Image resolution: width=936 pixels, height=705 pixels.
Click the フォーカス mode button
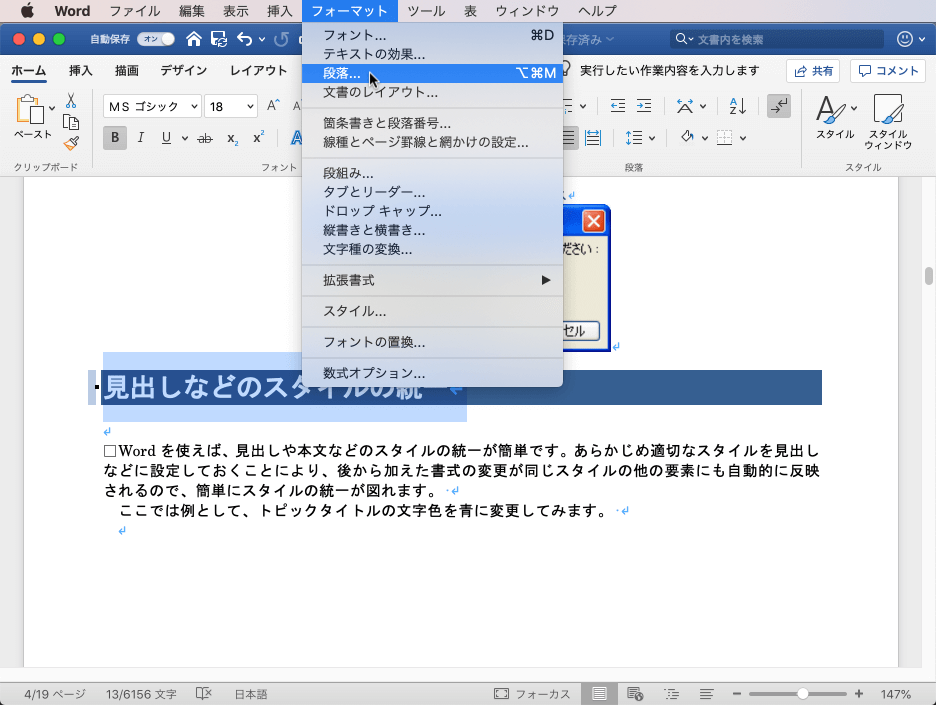click(532, 694)
